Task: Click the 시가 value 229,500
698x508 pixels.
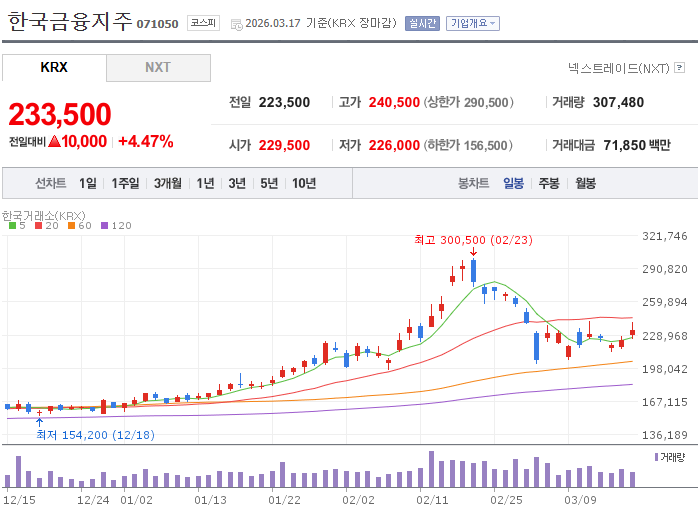Action: tap(284, 145)
